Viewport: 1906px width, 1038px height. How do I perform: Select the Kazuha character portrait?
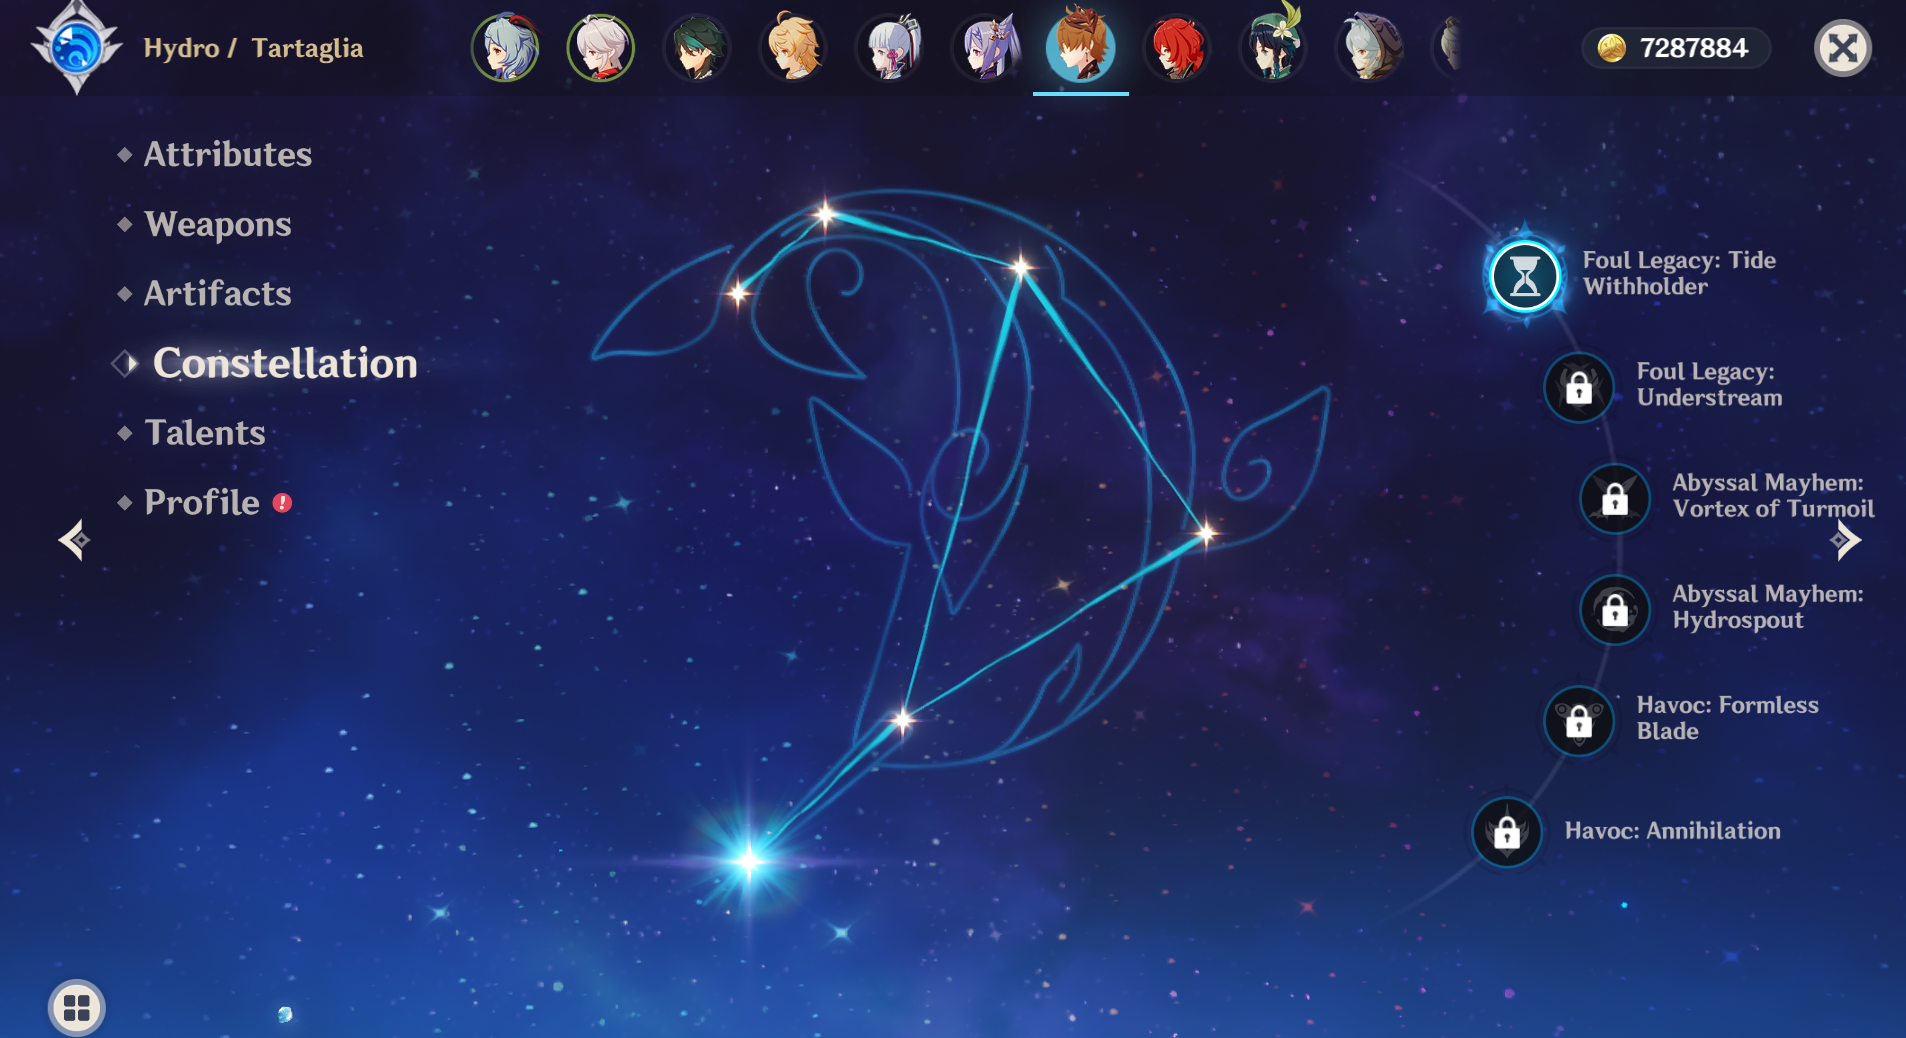click(x=601, y=47)
